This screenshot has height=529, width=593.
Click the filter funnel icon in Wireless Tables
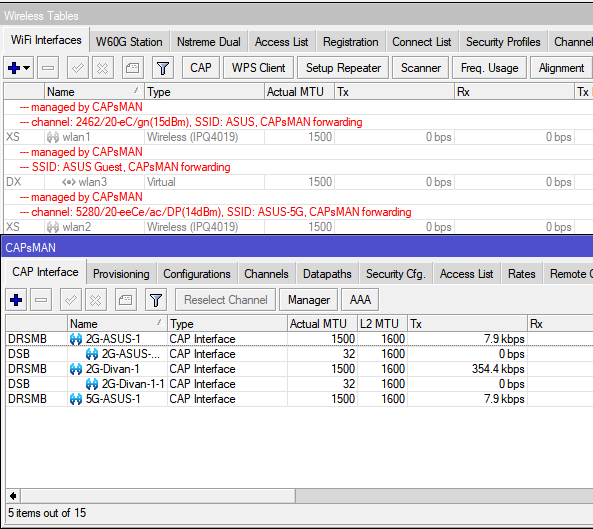pyautogui.click(x=163, y=68)
